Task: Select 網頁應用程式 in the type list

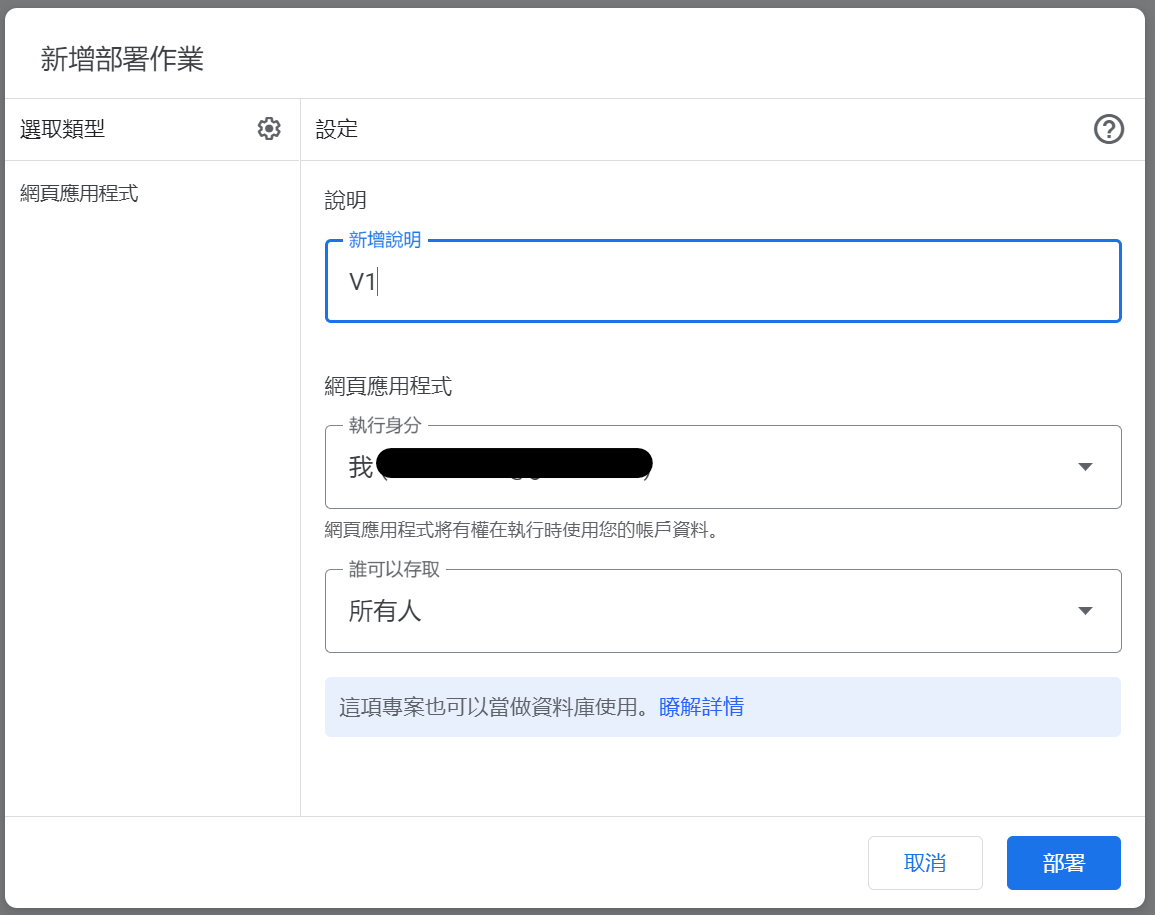Action: click(79, 193)
